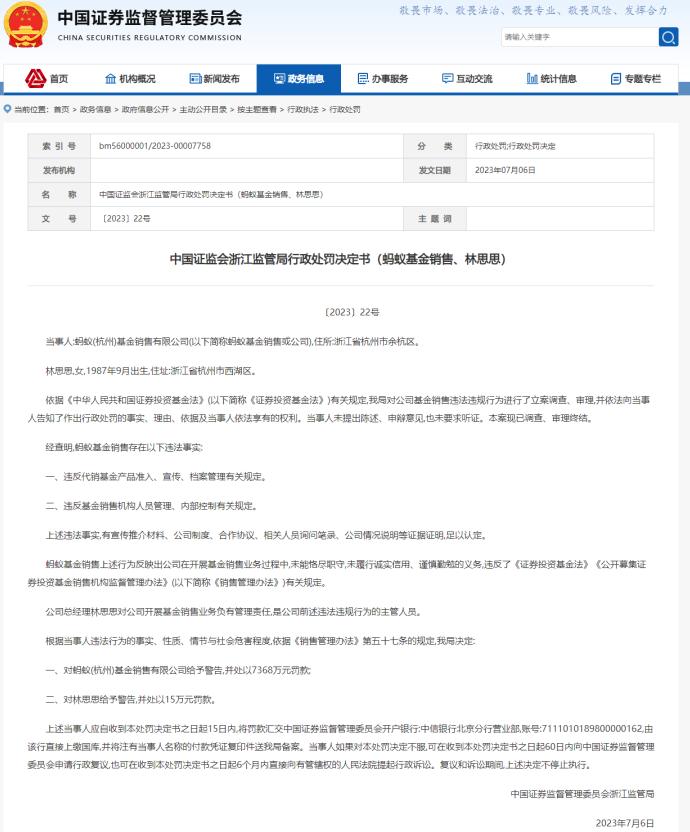Click violation item 一、违反代销基金产品准入

[156, 477]
